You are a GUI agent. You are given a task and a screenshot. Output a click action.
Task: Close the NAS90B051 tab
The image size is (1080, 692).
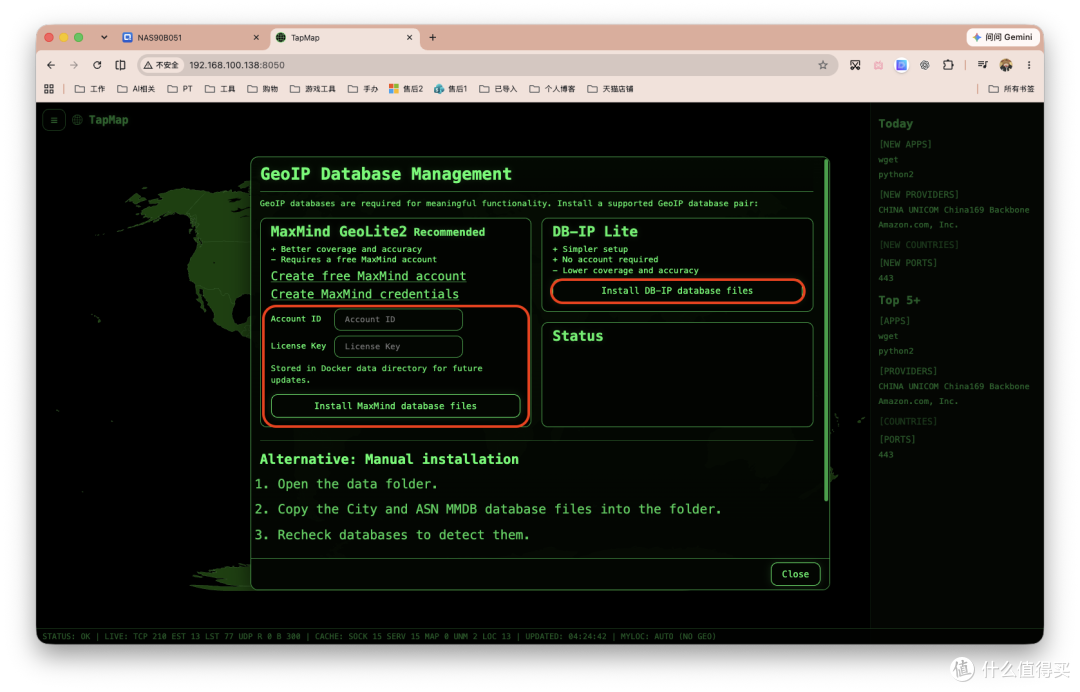point(256,37)
